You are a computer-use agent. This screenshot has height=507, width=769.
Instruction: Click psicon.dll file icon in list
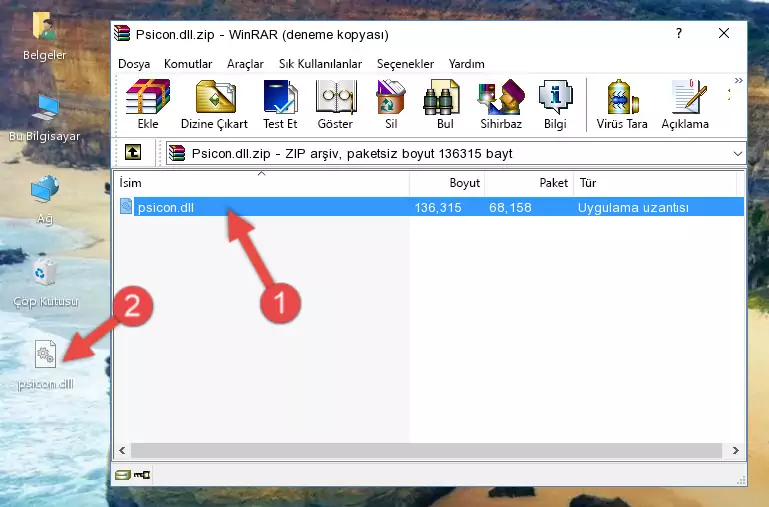[126, 206]
